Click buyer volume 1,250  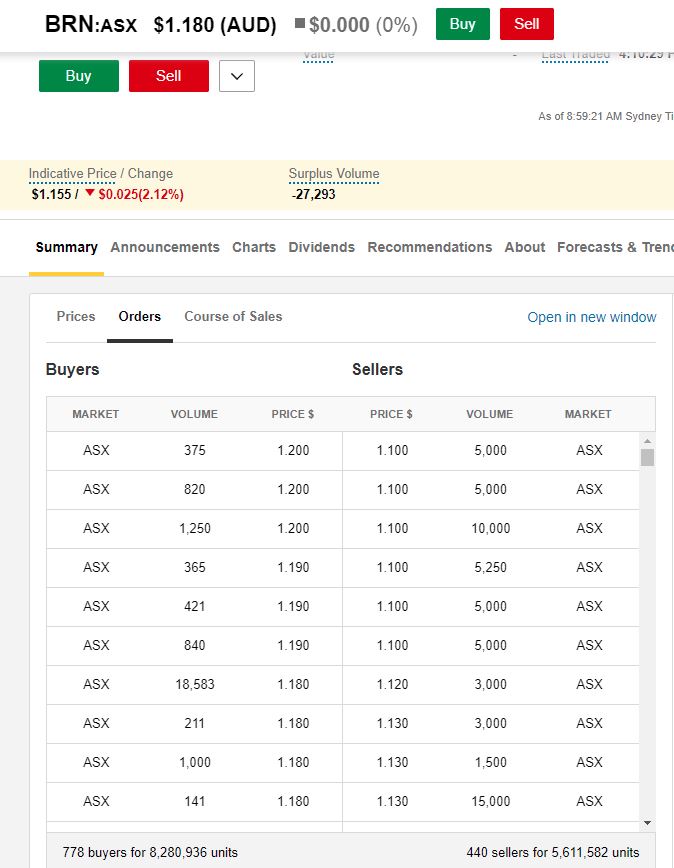pos(195,529)
